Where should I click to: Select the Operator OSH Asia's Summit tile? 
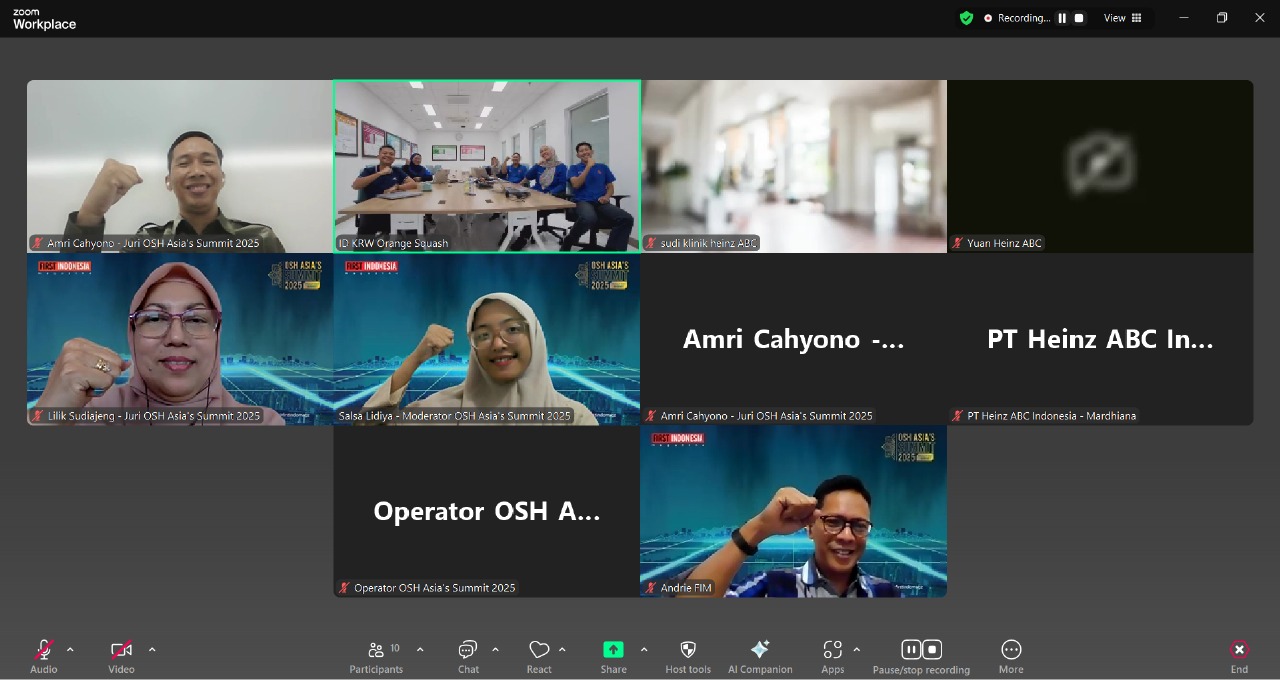click(x=487, y=512)
